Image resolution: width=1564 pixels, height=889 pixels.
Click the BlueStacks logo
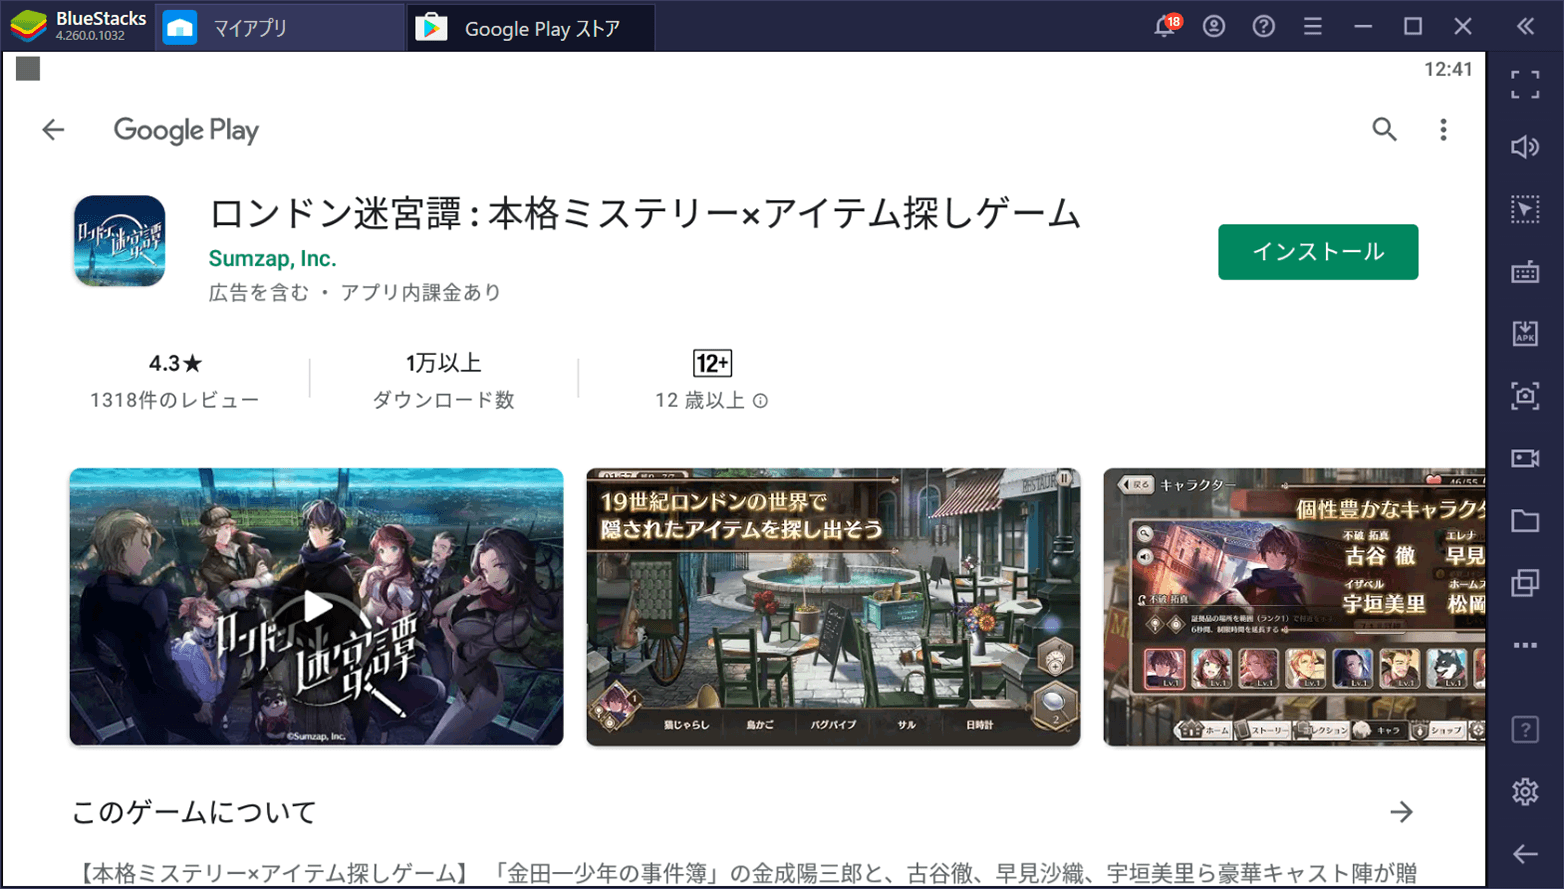(x=28, y=26)
